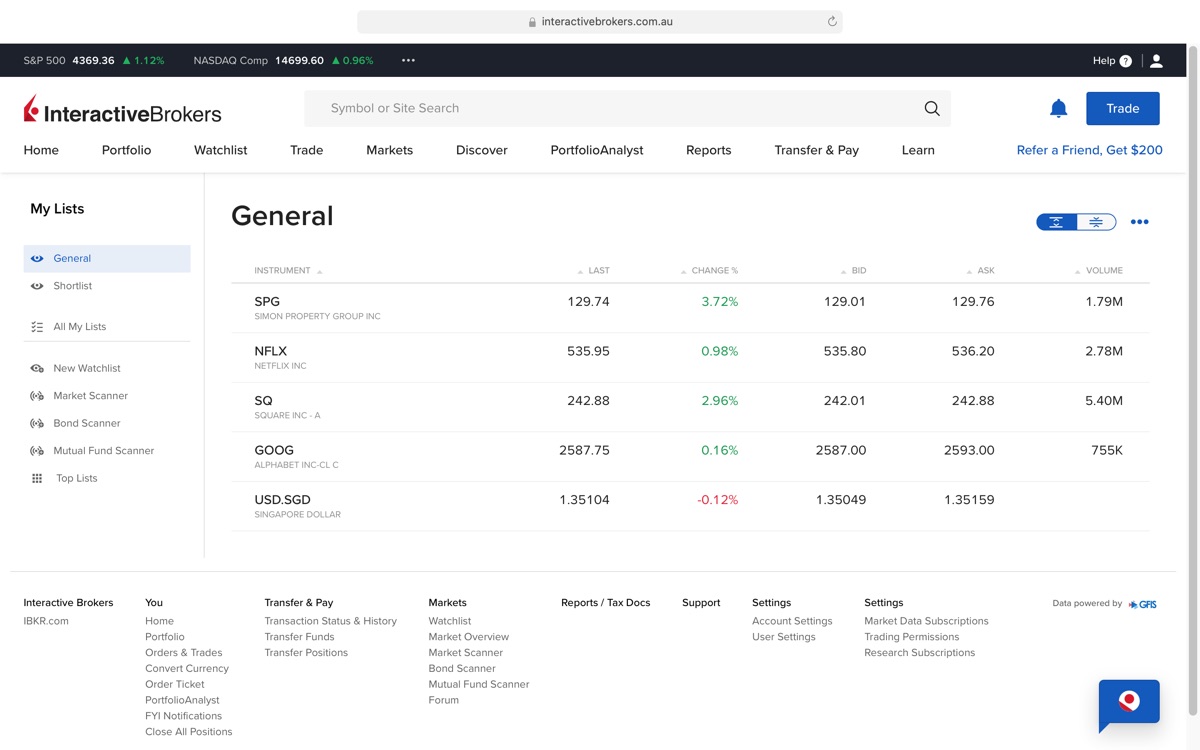Sort the list by Change % column

[x=714, y=271]
